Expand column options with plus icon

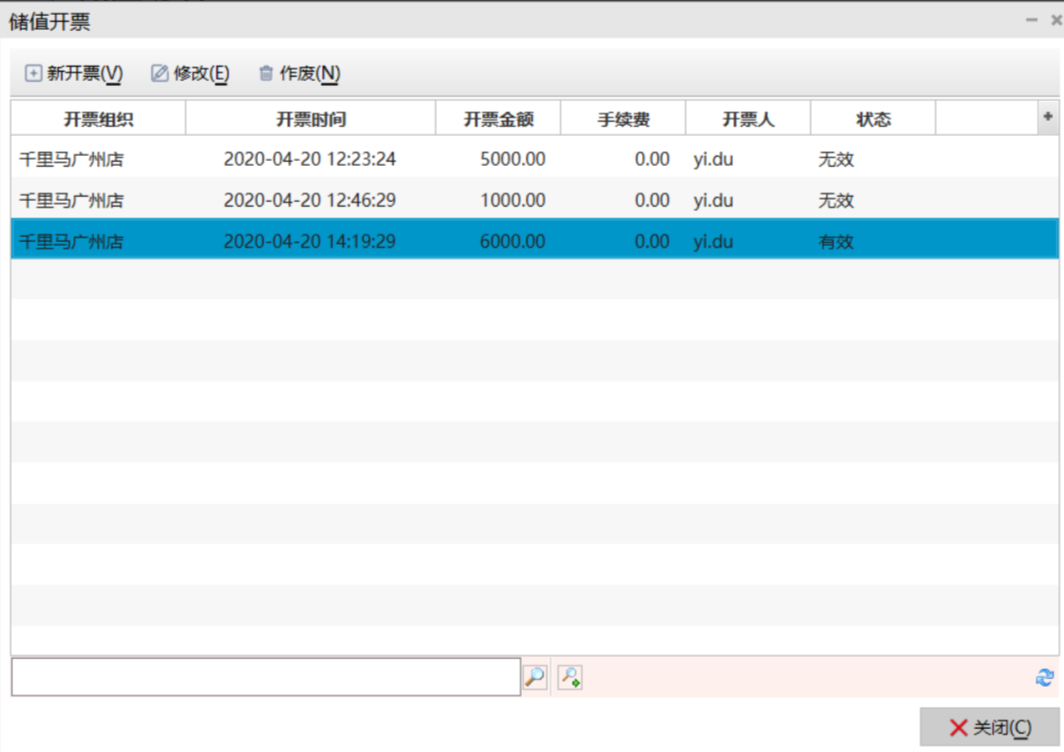1048,117
